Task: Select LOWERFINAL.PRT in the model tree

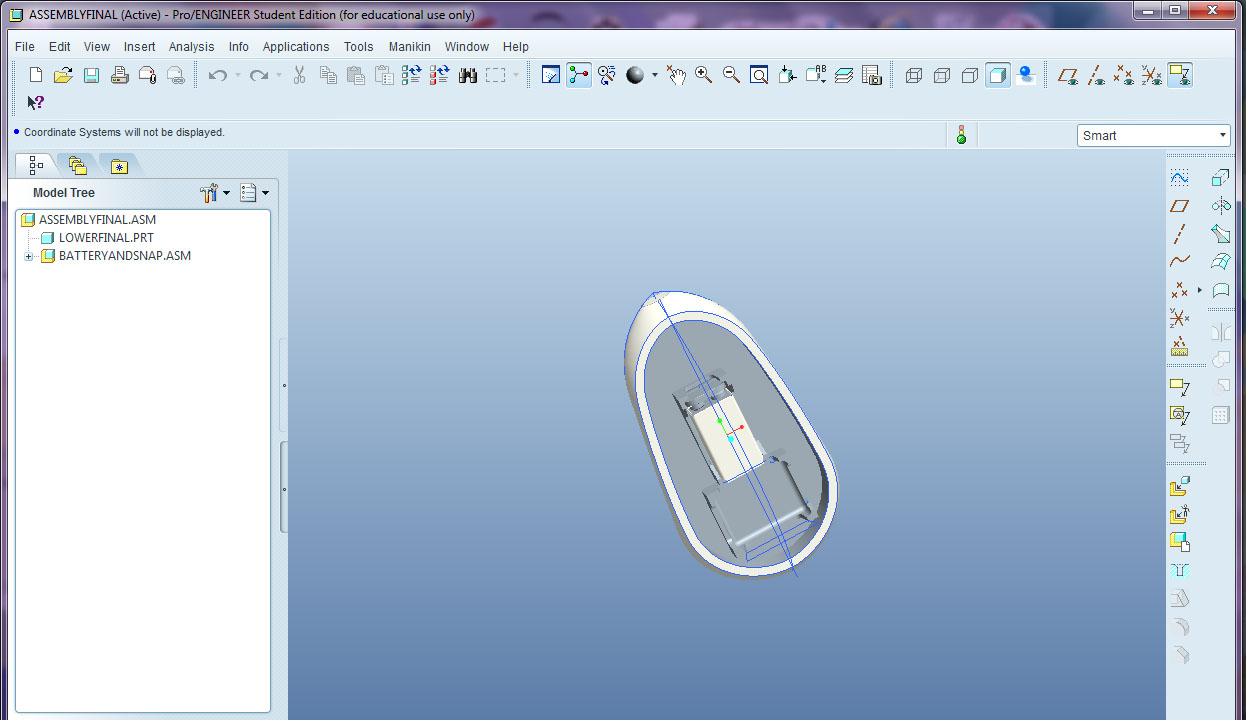Action: point(106,237)
